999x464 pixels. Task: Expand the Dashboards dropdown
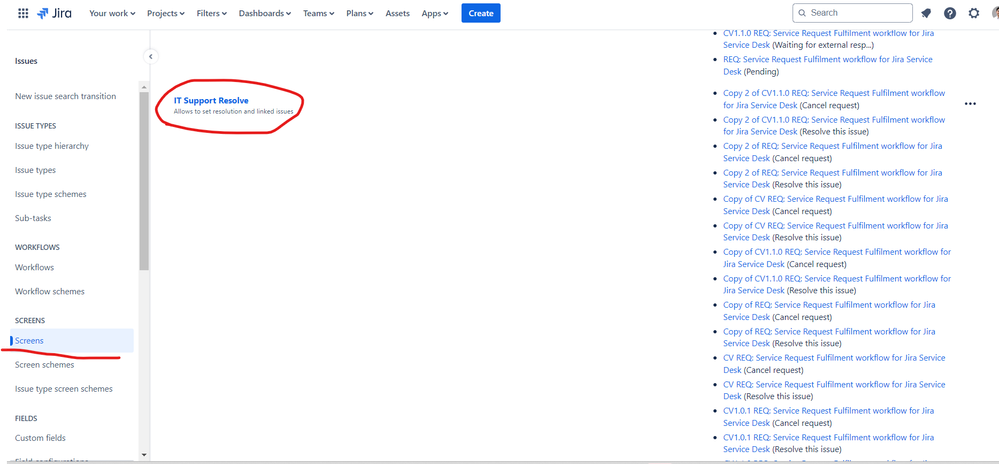coord(265,13)
